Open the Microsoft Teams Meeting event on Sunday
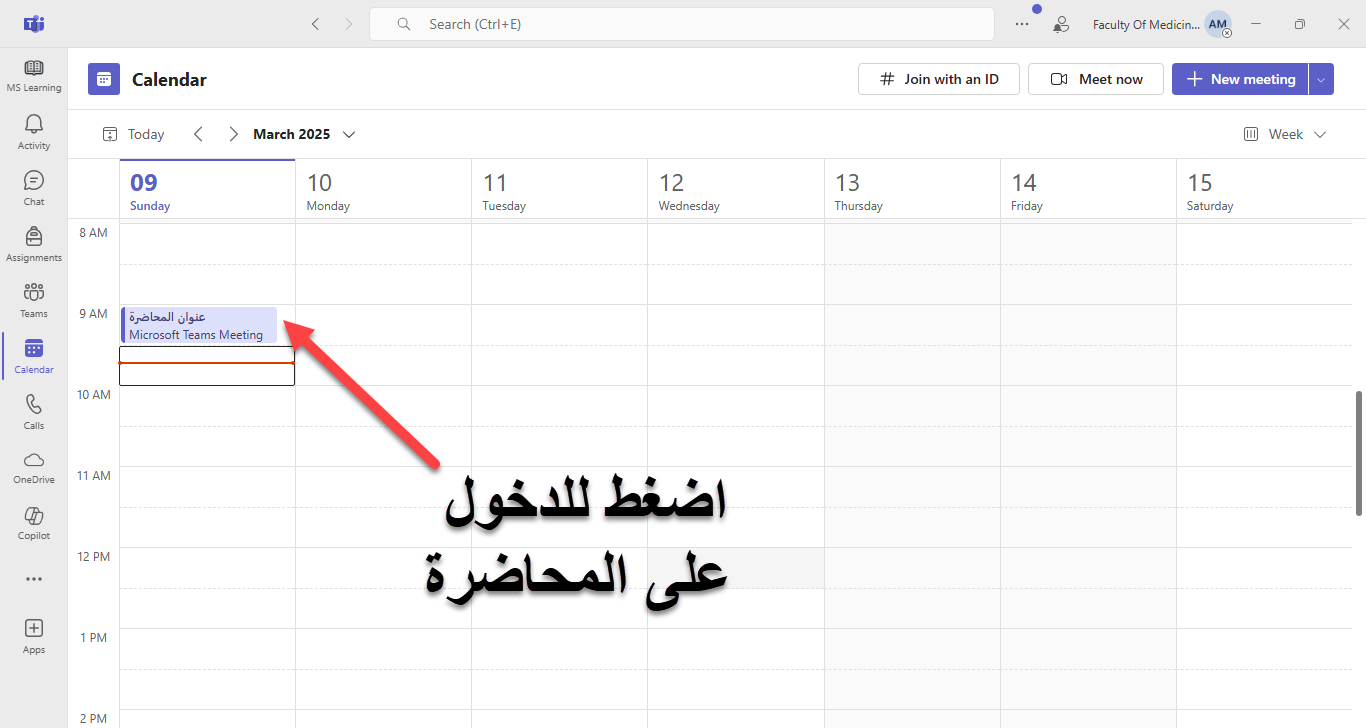The width and height of the screenshot is (1366, 728). click(x=199, y=326)
